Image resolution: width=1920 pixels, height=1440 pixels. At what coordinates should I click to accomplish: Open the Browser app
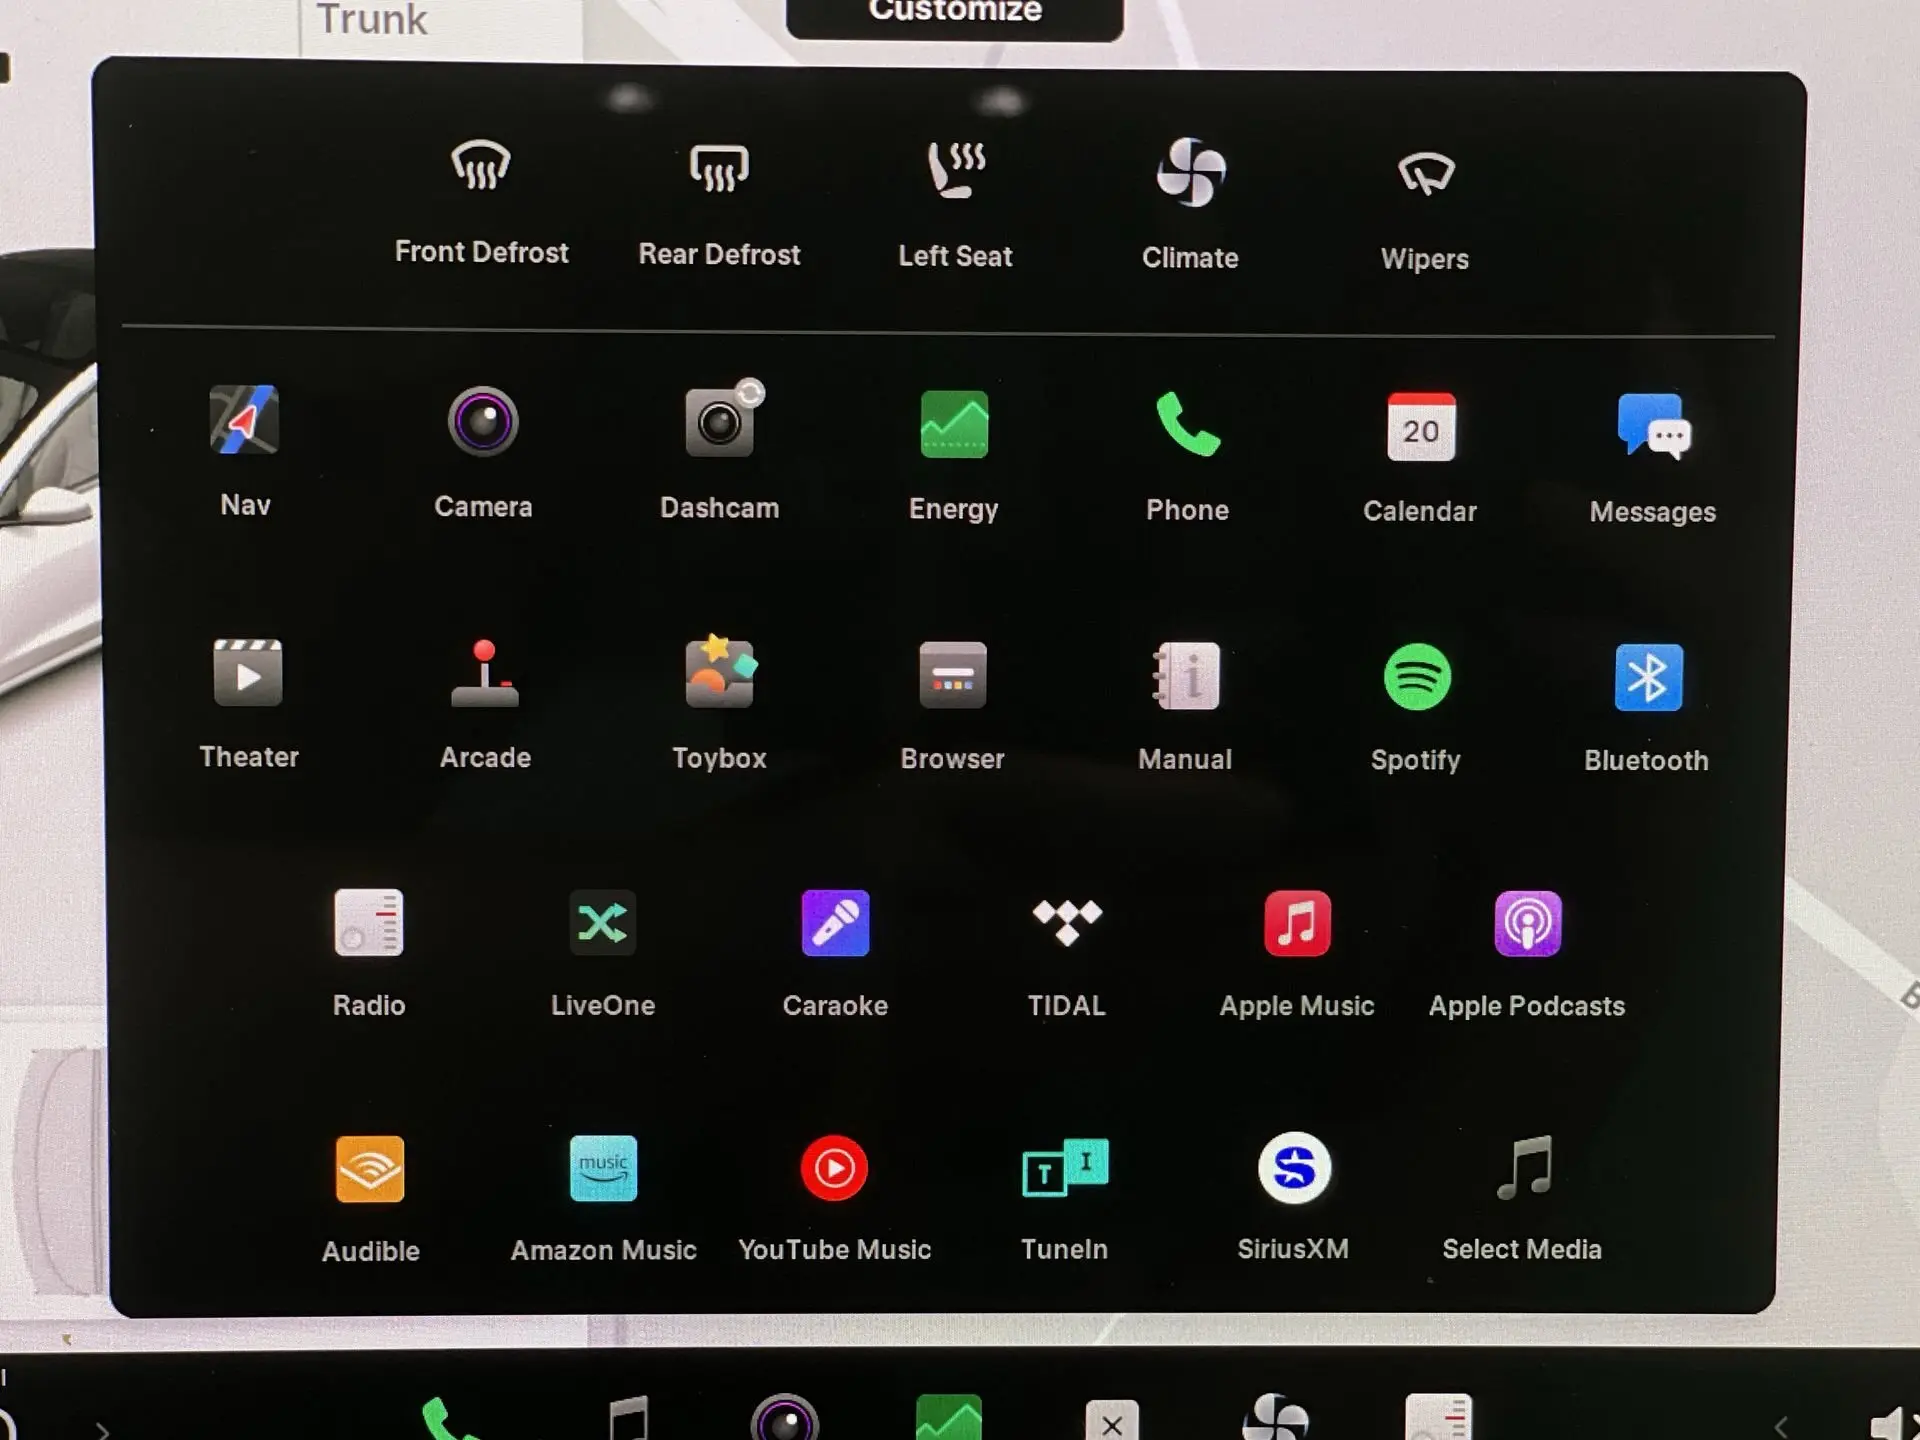[x=952, y=706]
